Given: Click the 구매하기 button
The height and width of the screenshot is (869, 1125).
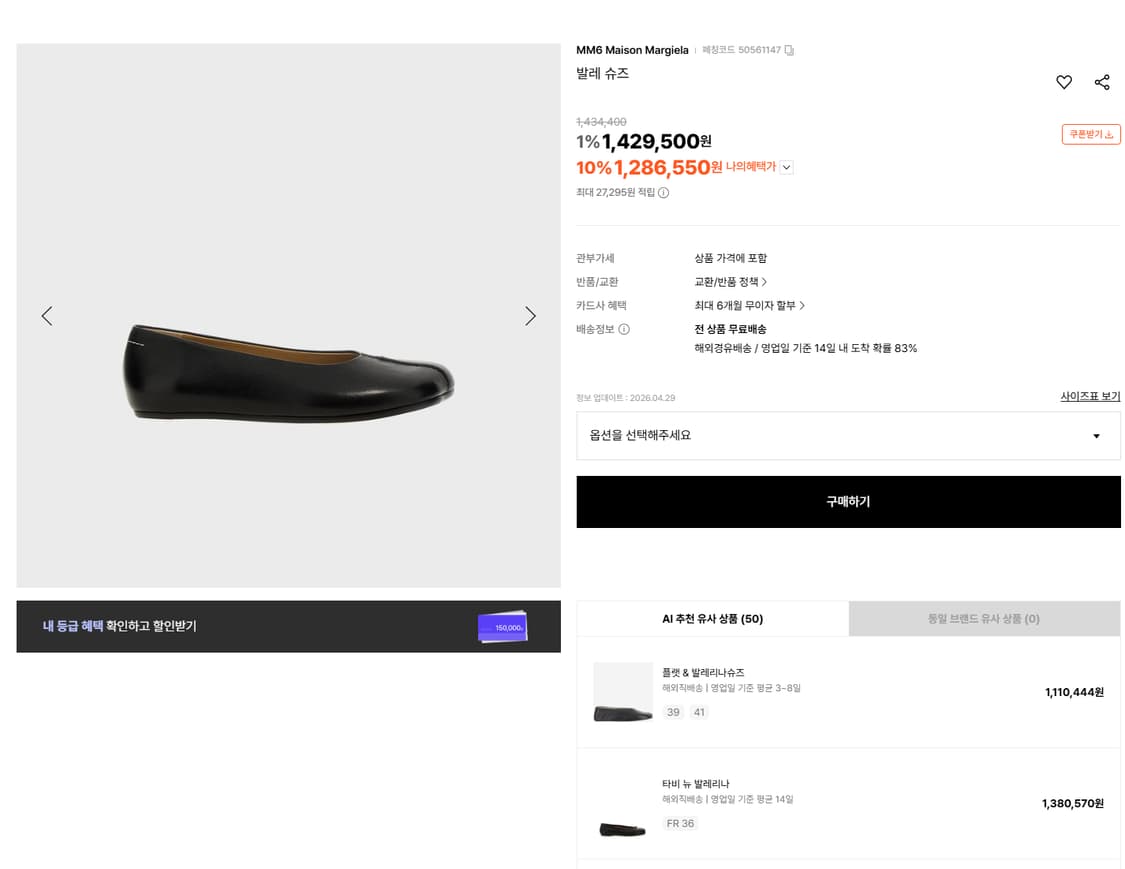Looking at the screenshot, I should (848, 502).
